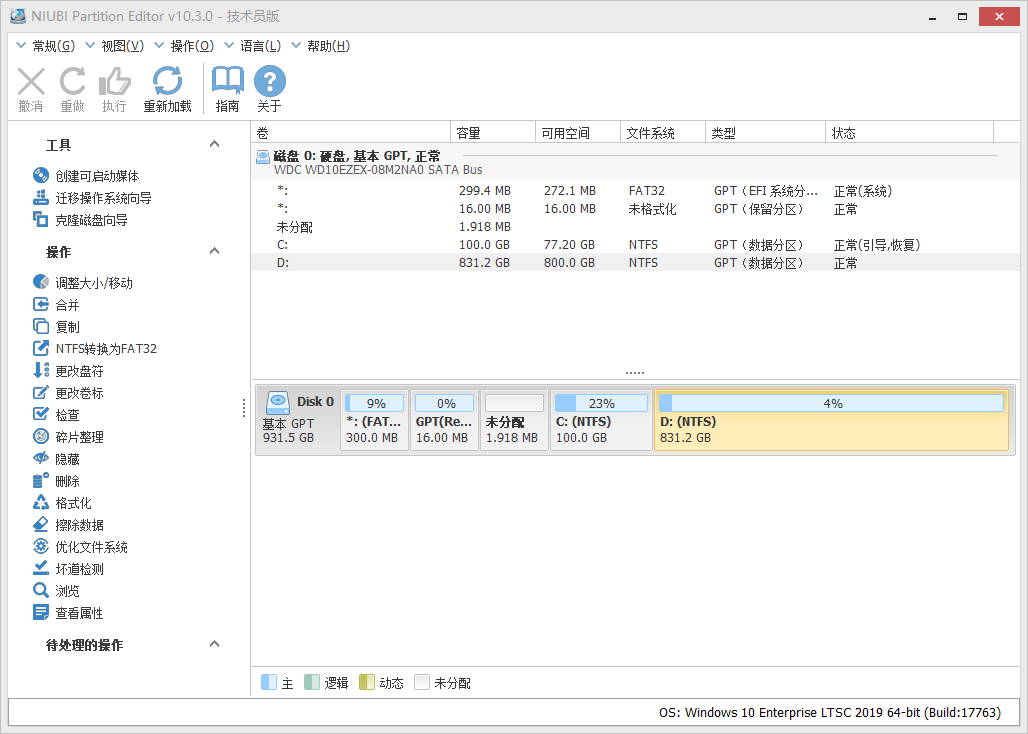Click NTFS转换为FAT32 in the operations list
This screenshot has height=734, width=1028.
click(86, 348)
